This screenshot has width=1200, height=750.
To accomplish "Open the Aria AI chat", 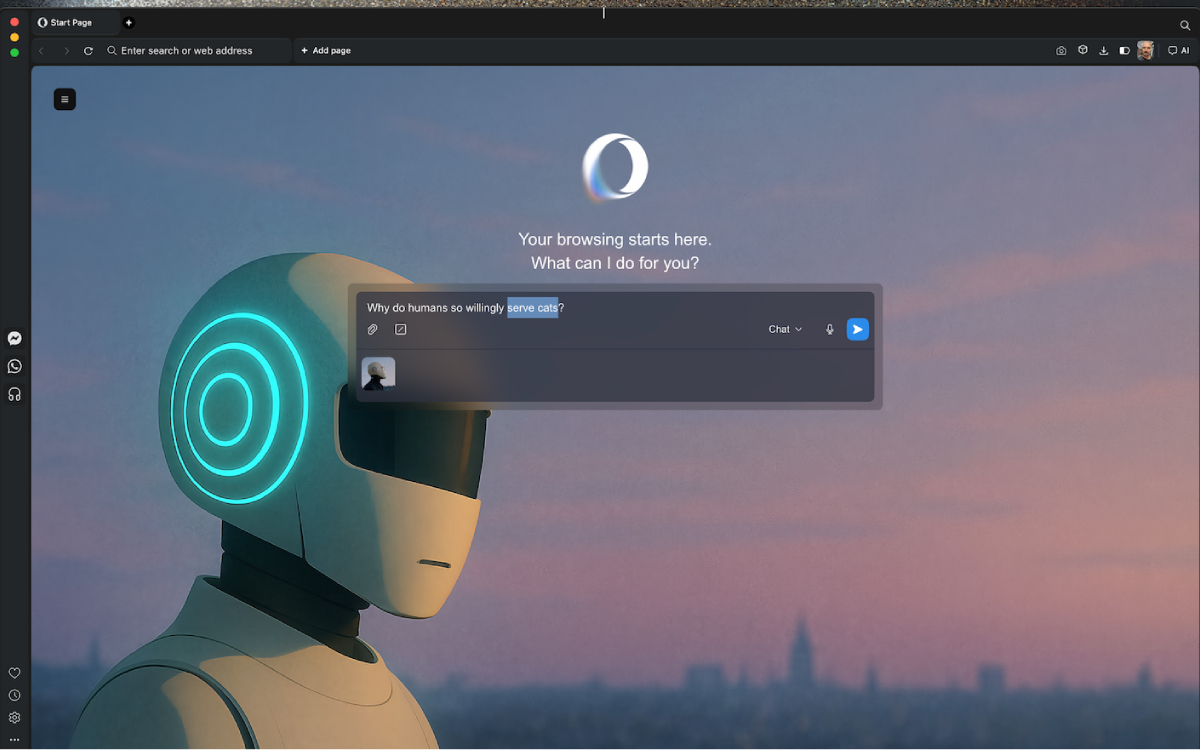I will [1178, 50].
